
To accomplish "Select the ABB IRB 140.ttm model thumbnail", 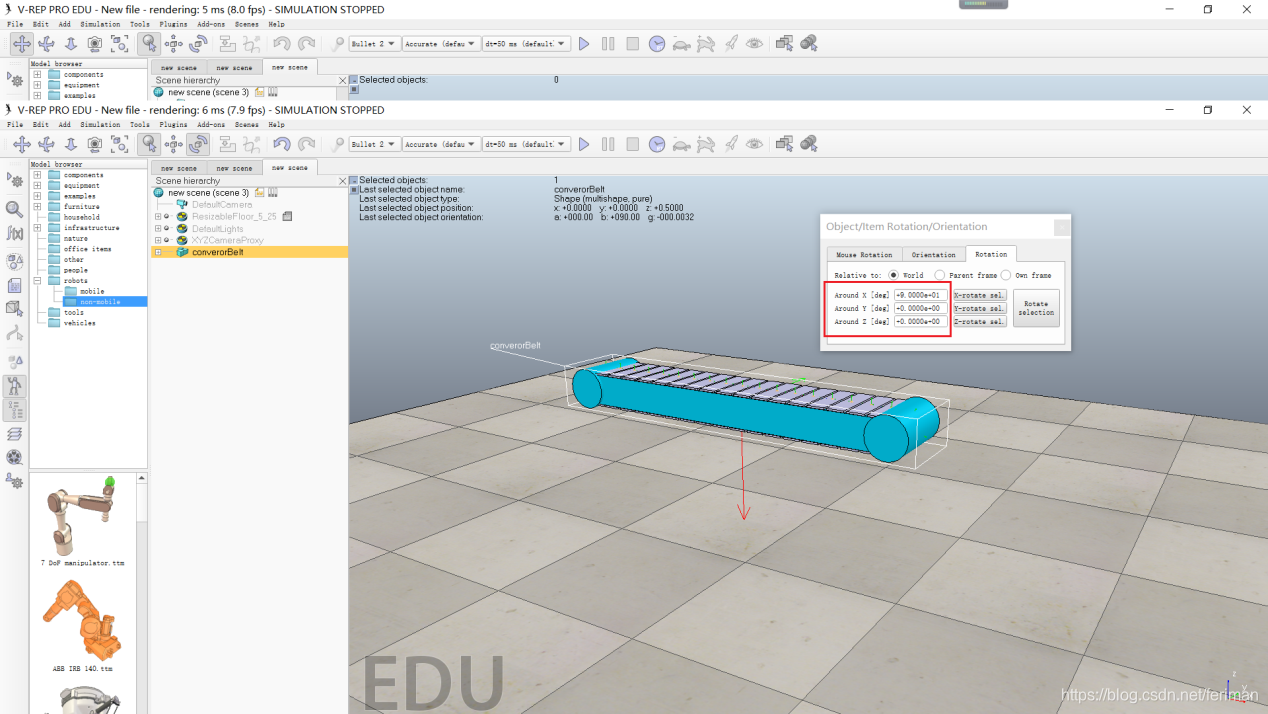I will coord(82,625).
